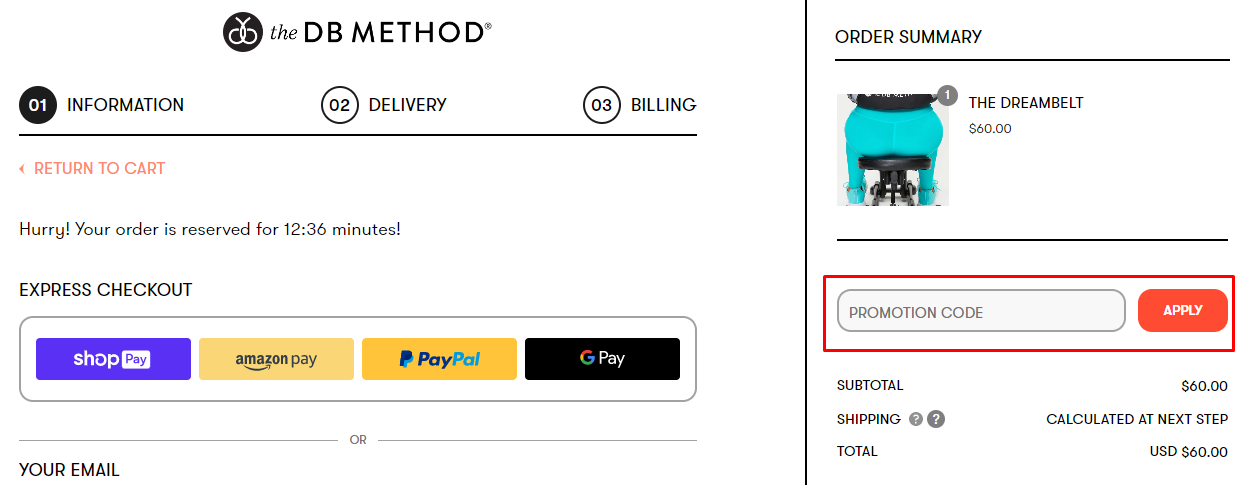Click the DB Method circular logo icon
Screen dimensions: 1245x485
point(242,32)
